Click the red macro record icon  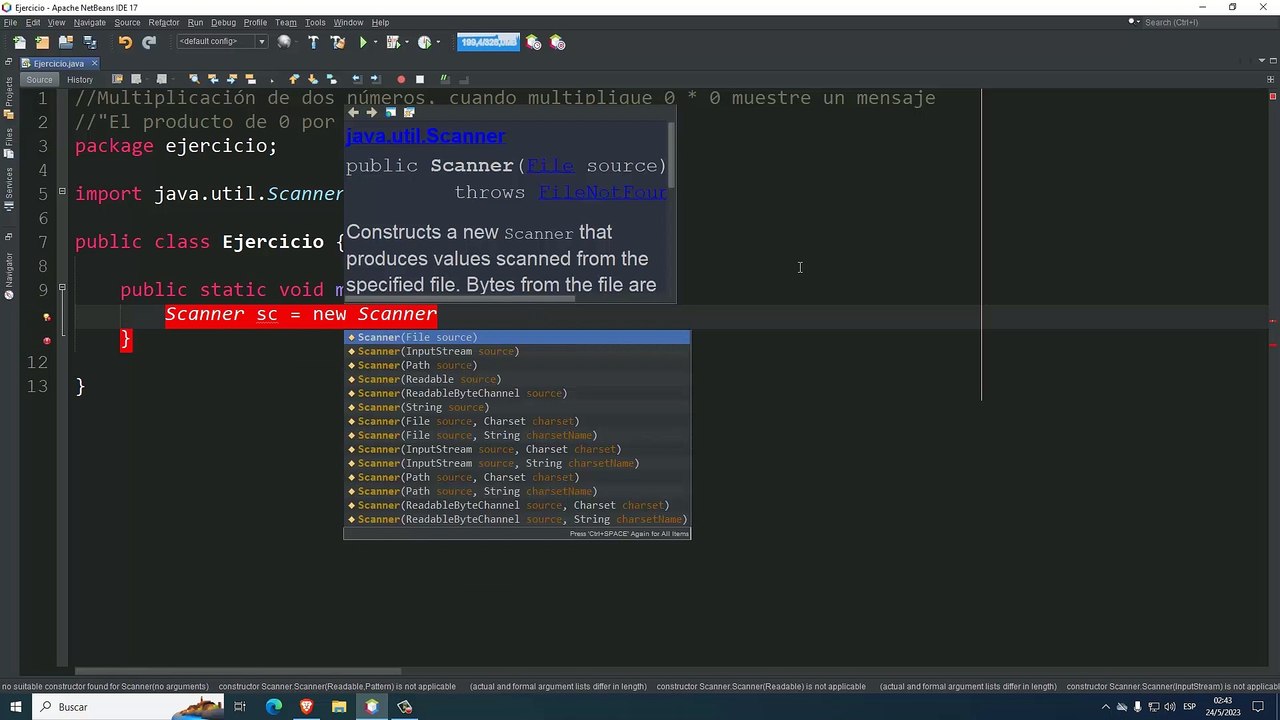[x=401, y=79]
